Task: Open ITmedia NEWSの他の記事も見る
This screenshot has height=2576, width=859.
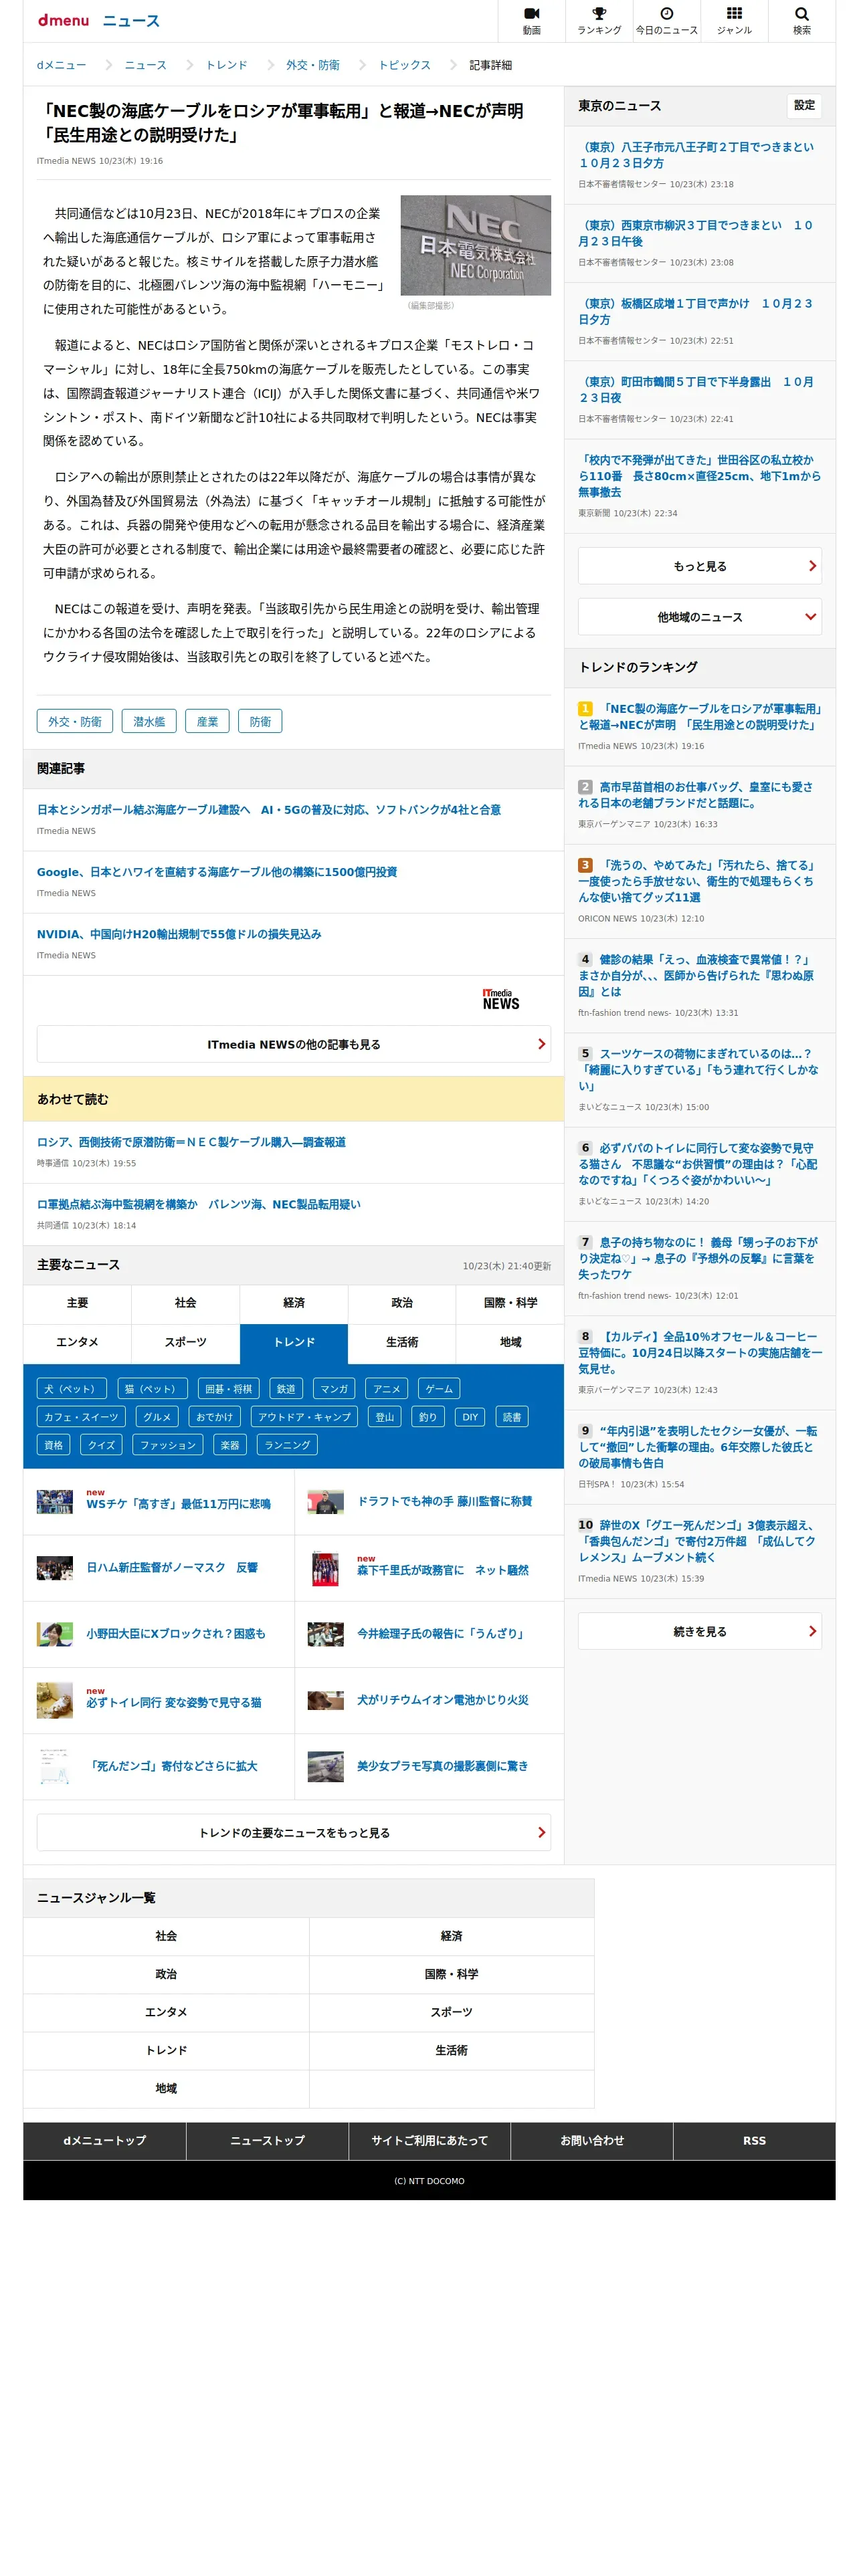Action: 293,1044
